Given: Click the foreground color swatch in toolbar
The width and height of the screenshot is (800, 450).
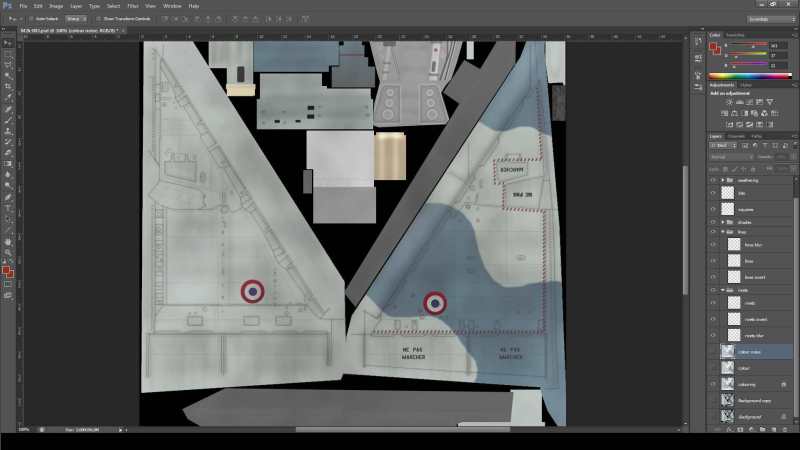Looking at the screenshot, I should click(6, 270).
